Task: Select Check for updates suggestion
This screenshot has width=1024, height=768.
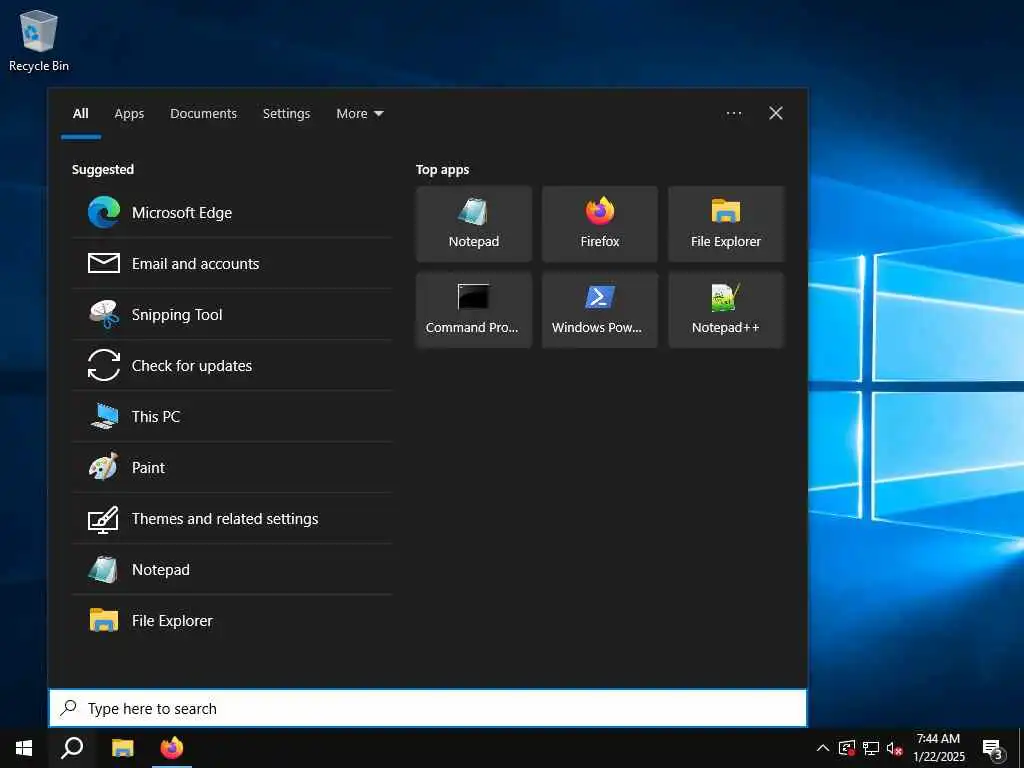Action: [232, 366]
